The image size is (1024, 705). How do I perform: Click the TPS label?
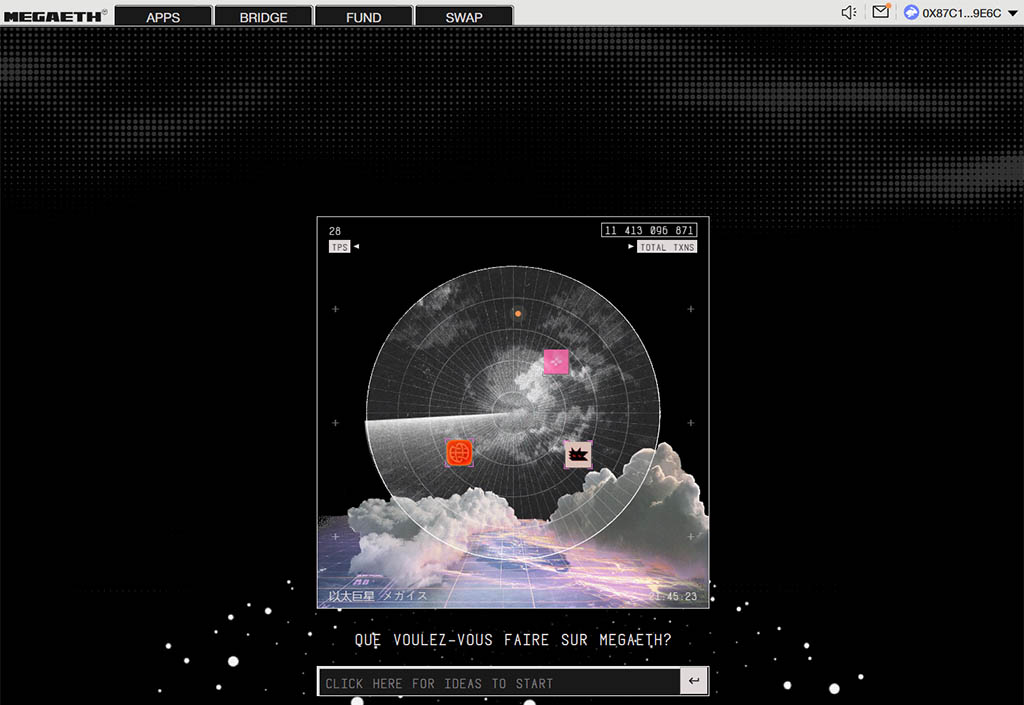[x=339, y=247]
